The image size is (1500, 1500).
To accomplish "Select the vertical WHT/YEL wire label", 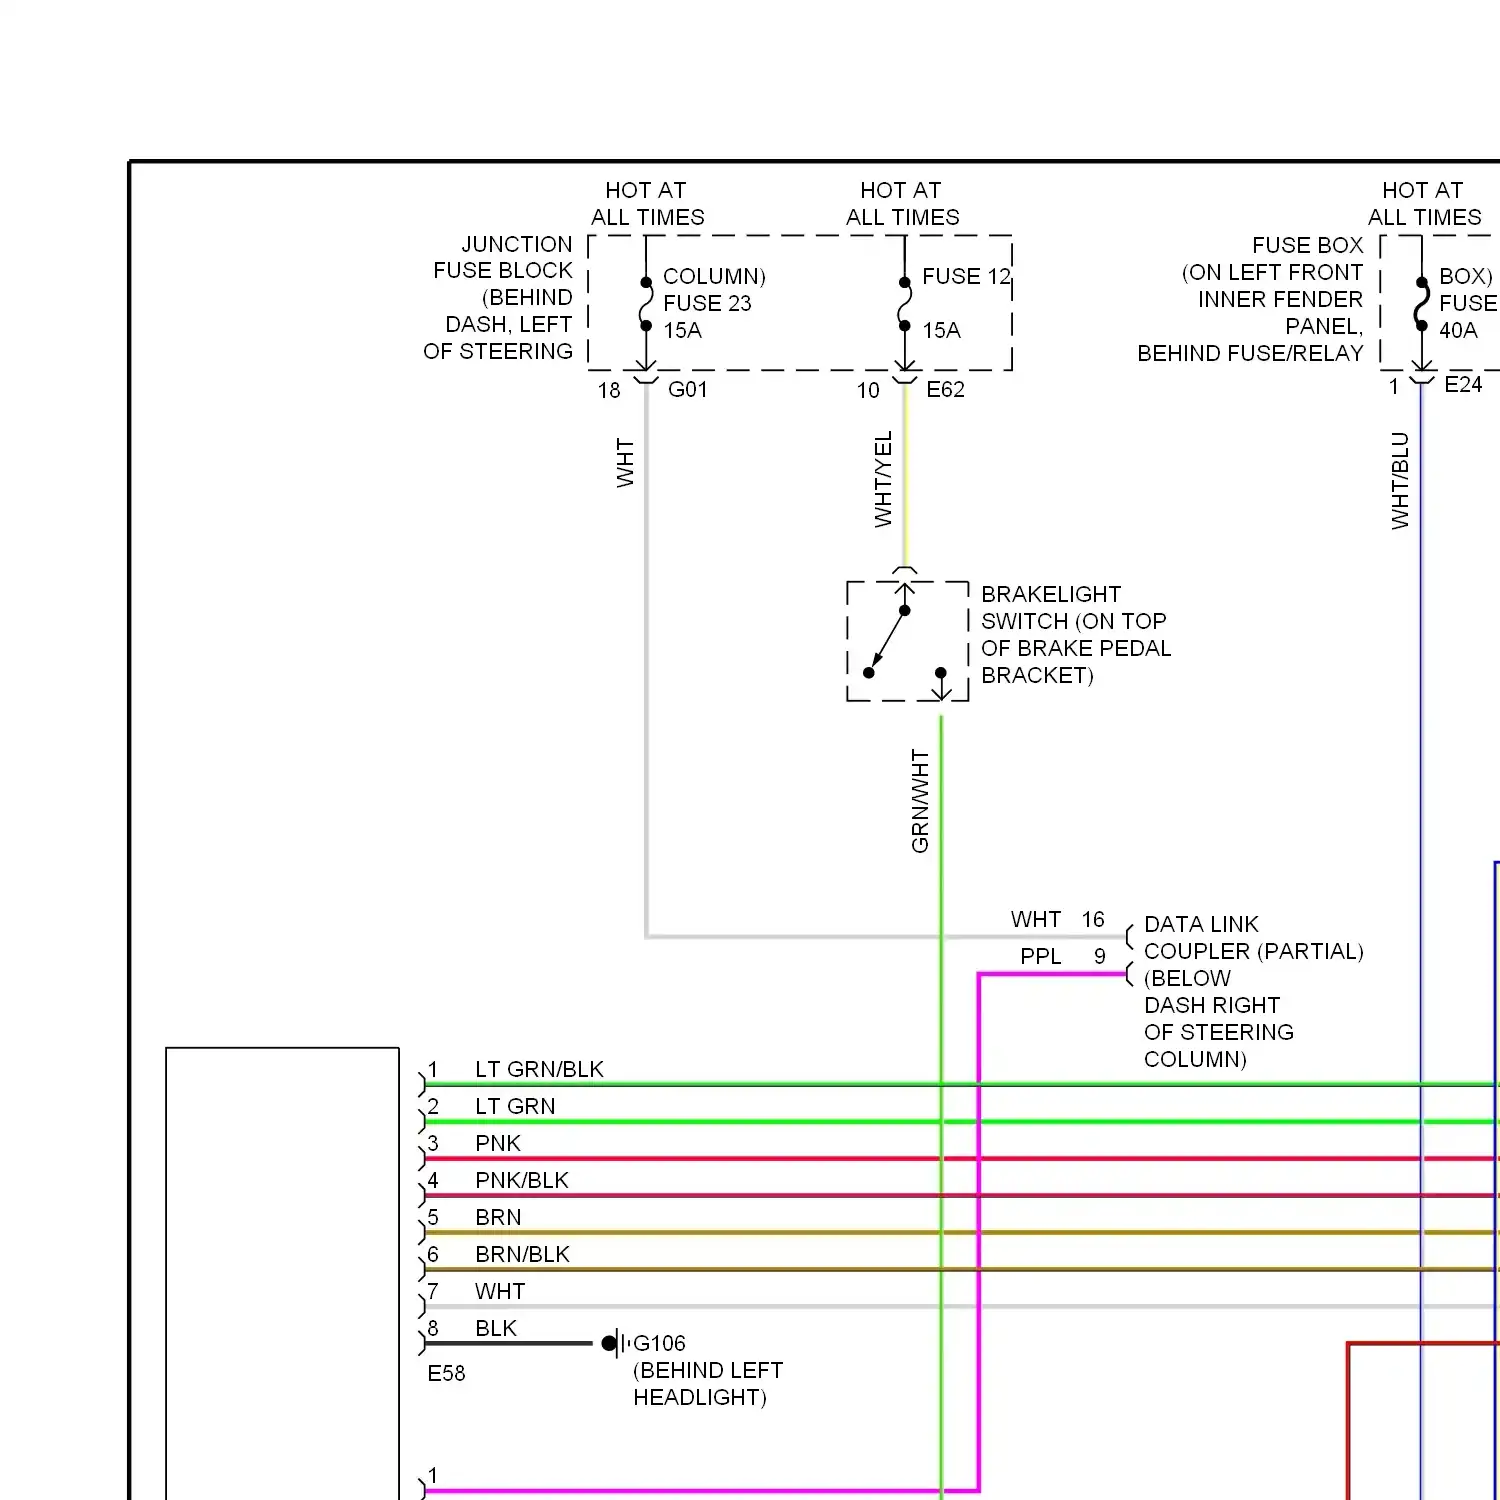I will [x=883, y=479].
